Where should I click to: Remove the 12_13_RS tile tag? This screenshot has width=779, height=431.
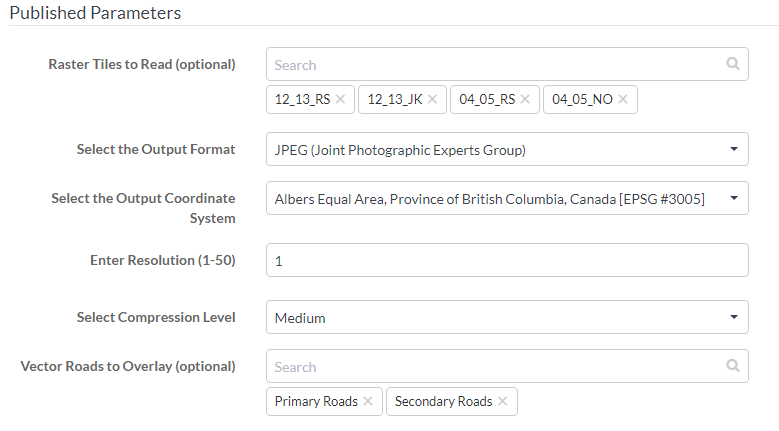click(x=340, y=99)
